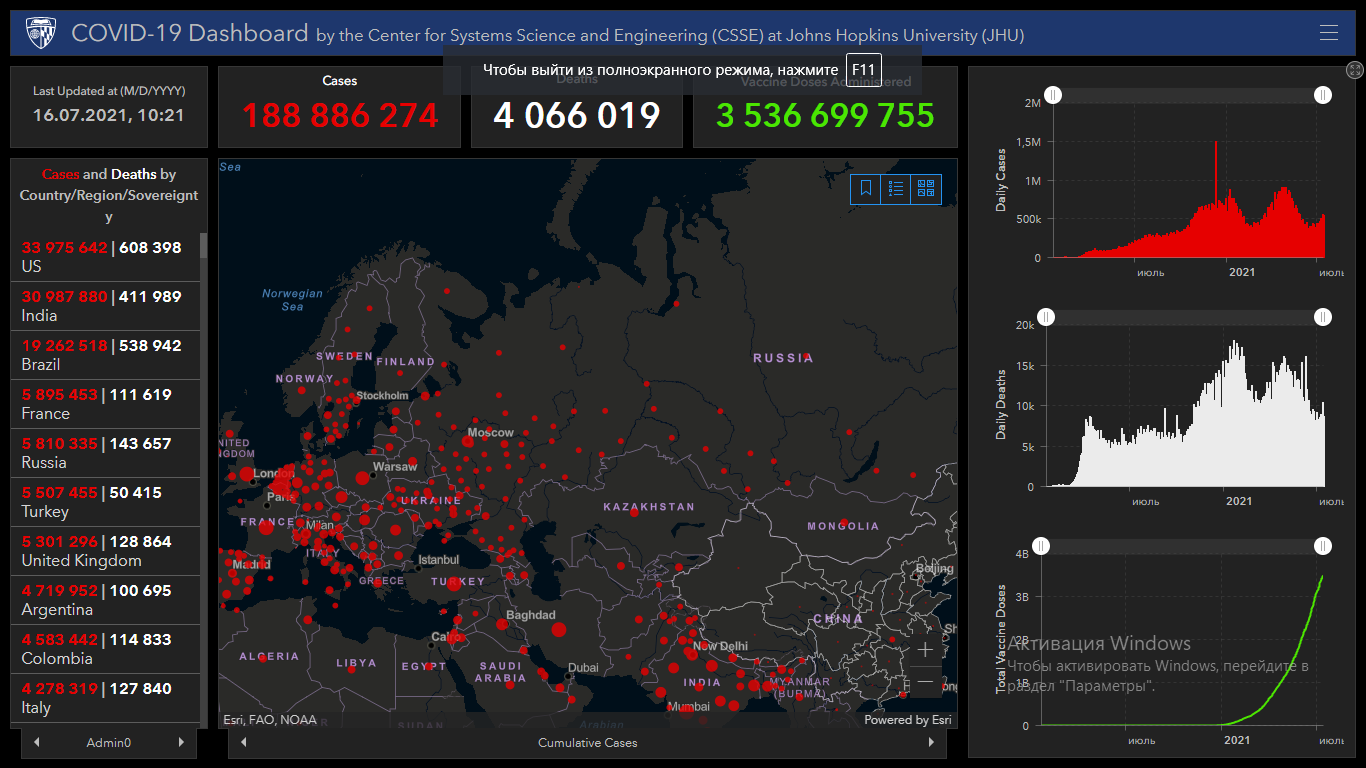
Task: Go to next list after Admin0
Action: pyautogui.click(x=181, y=743)
